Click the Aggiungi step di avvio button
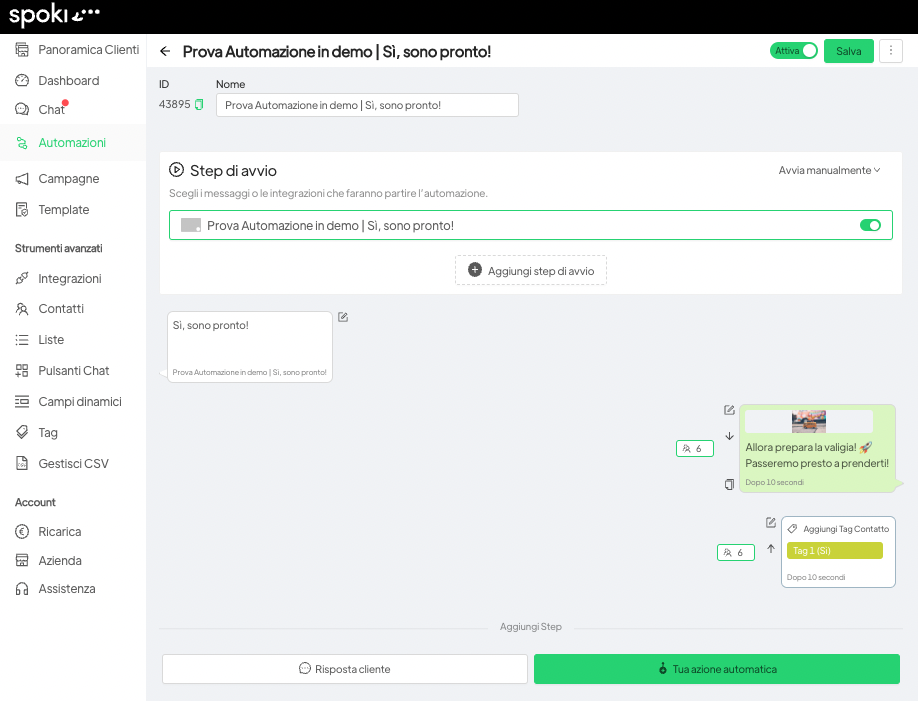Viewport: 918px width, 701px height. click(x=530, y=270)
